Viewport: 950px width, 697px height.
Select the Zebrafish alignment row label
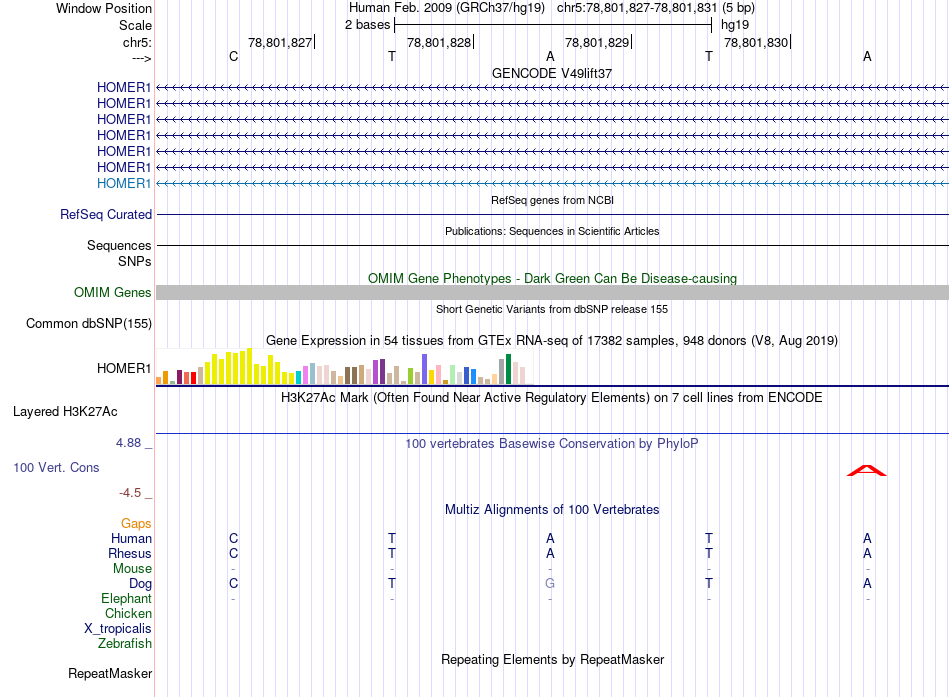pyautogui.click(x=125, y=643)
